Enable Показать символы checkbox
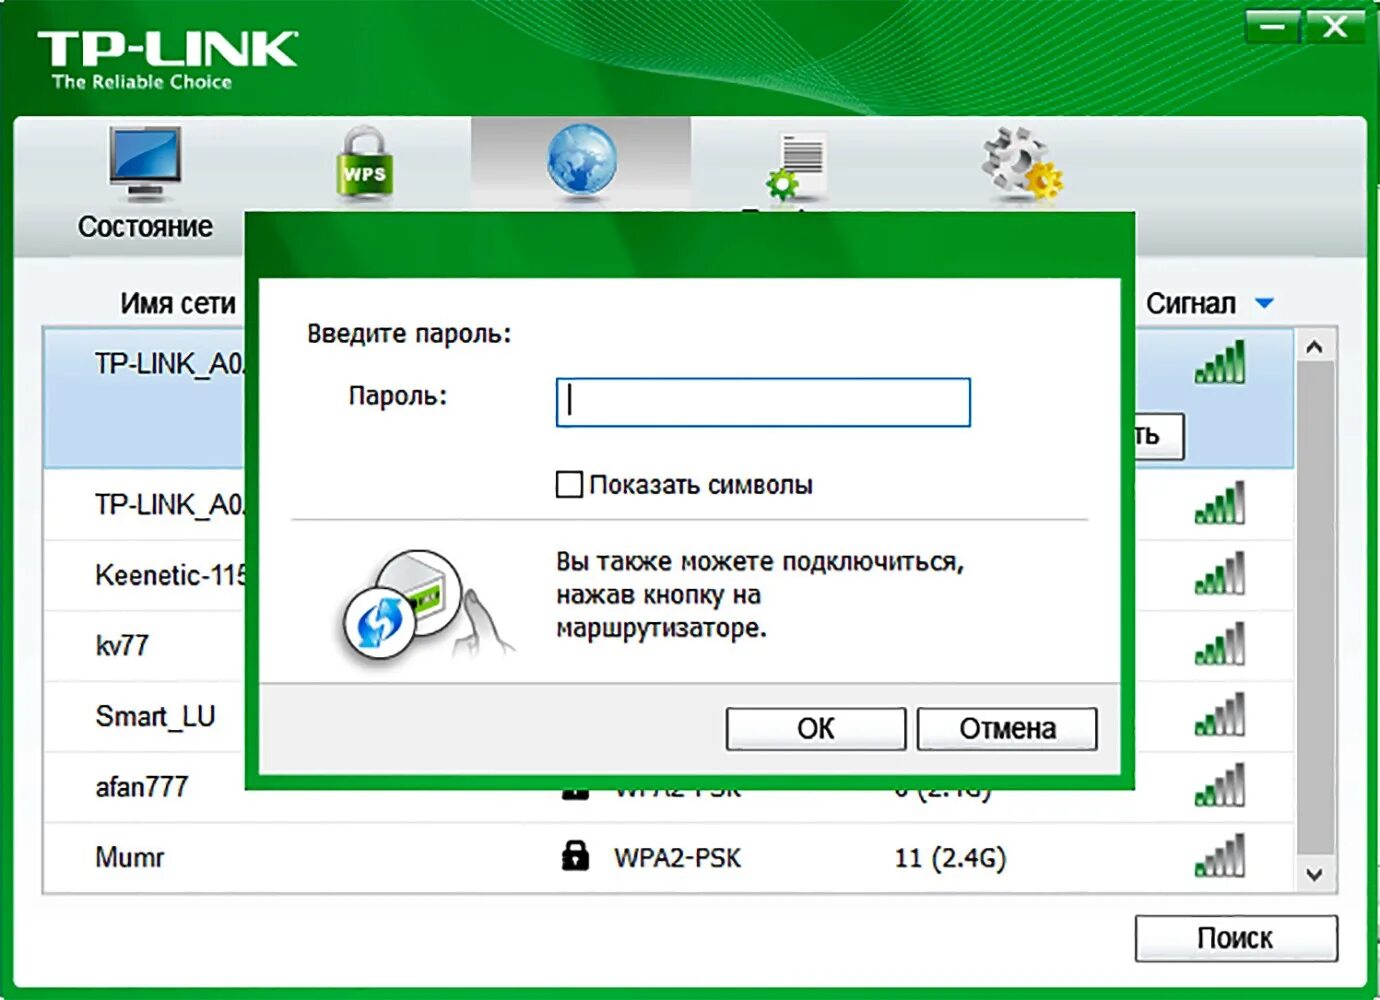 pos(569,485)
